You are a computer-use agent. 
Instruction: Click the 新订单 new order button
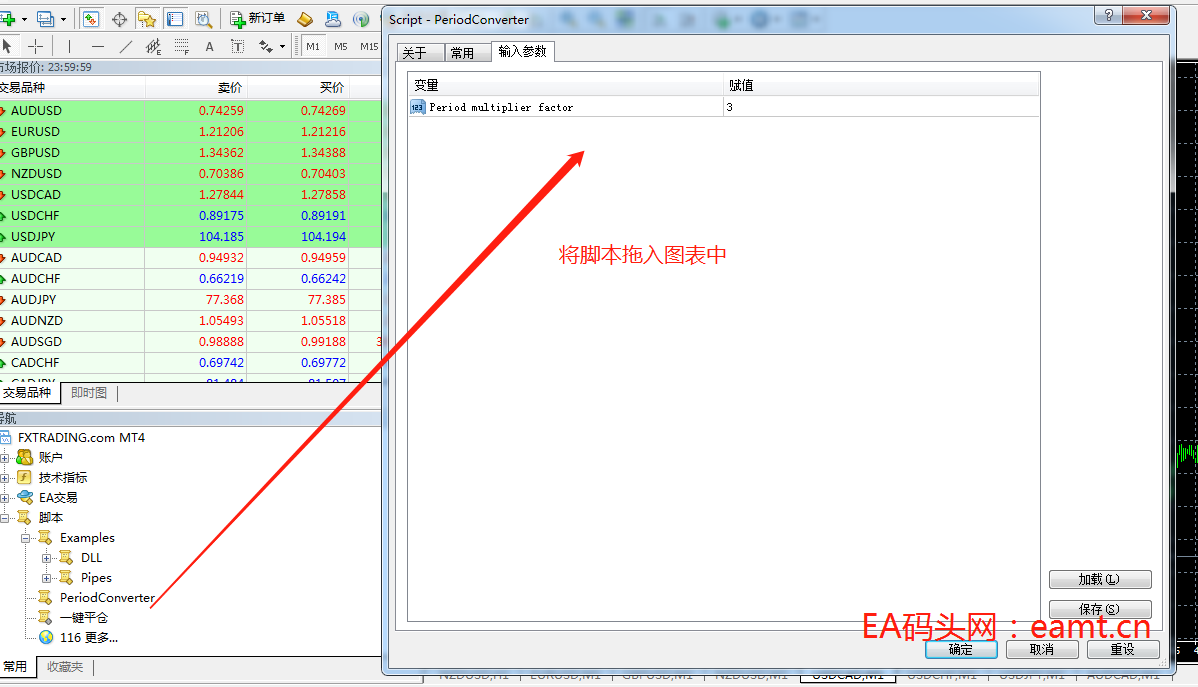point(257,18)
